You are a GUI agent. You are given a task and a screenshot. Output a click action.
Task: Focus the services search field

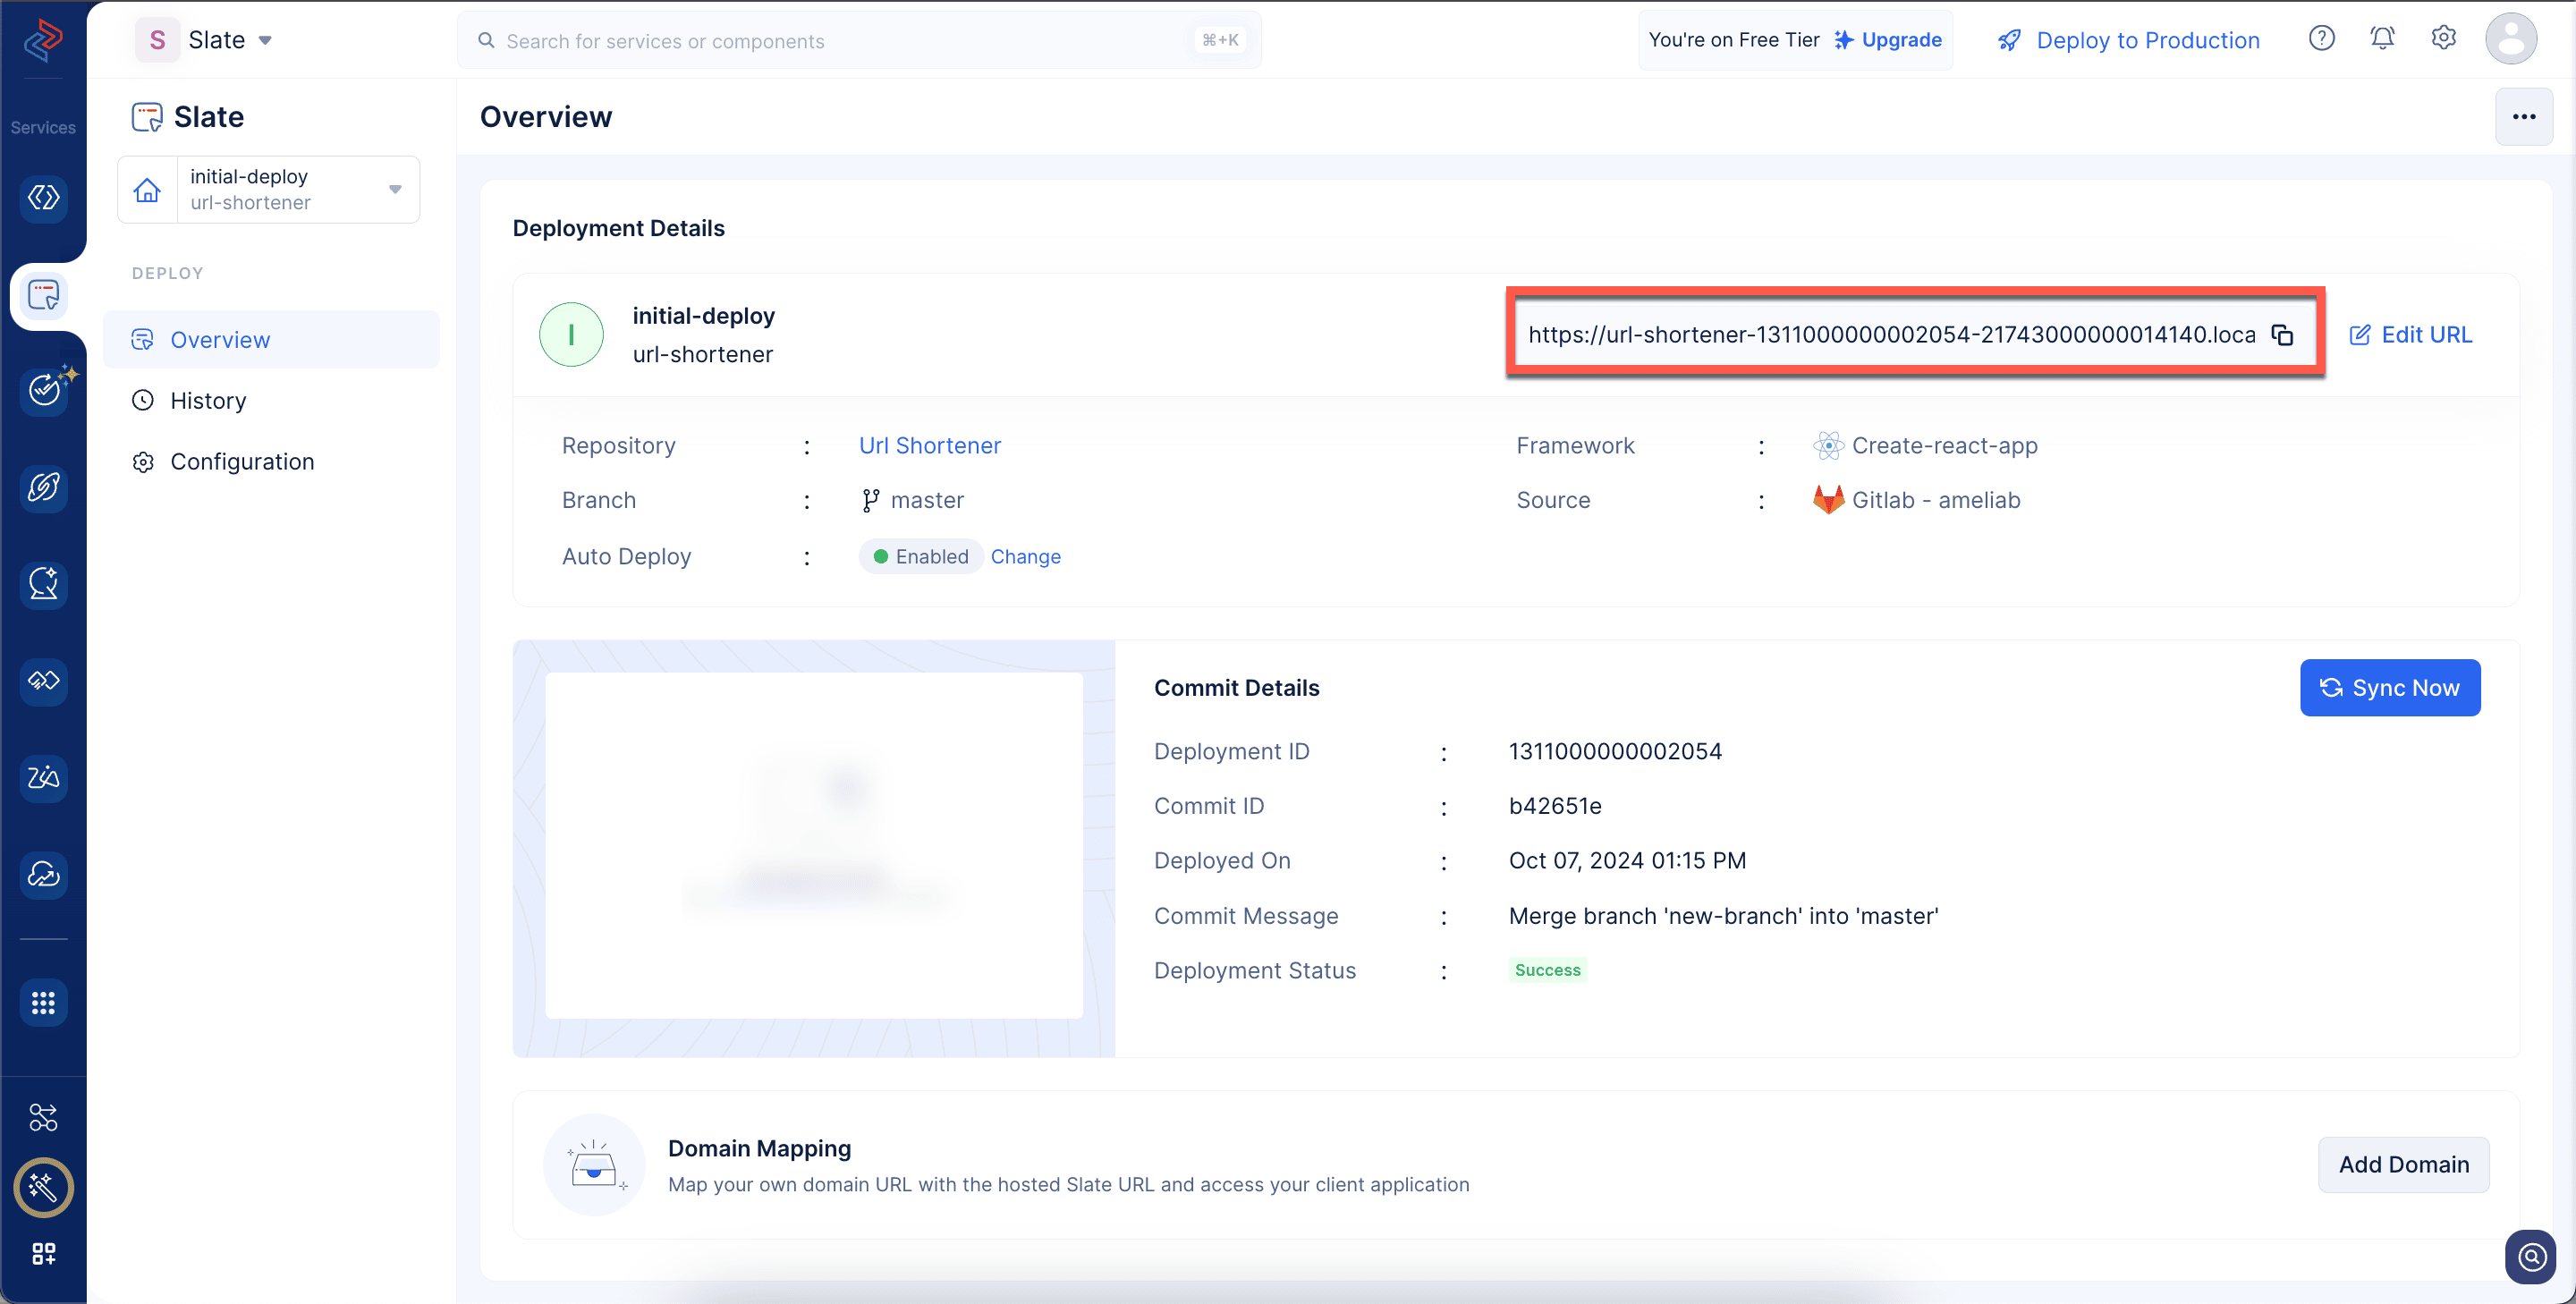859,40
